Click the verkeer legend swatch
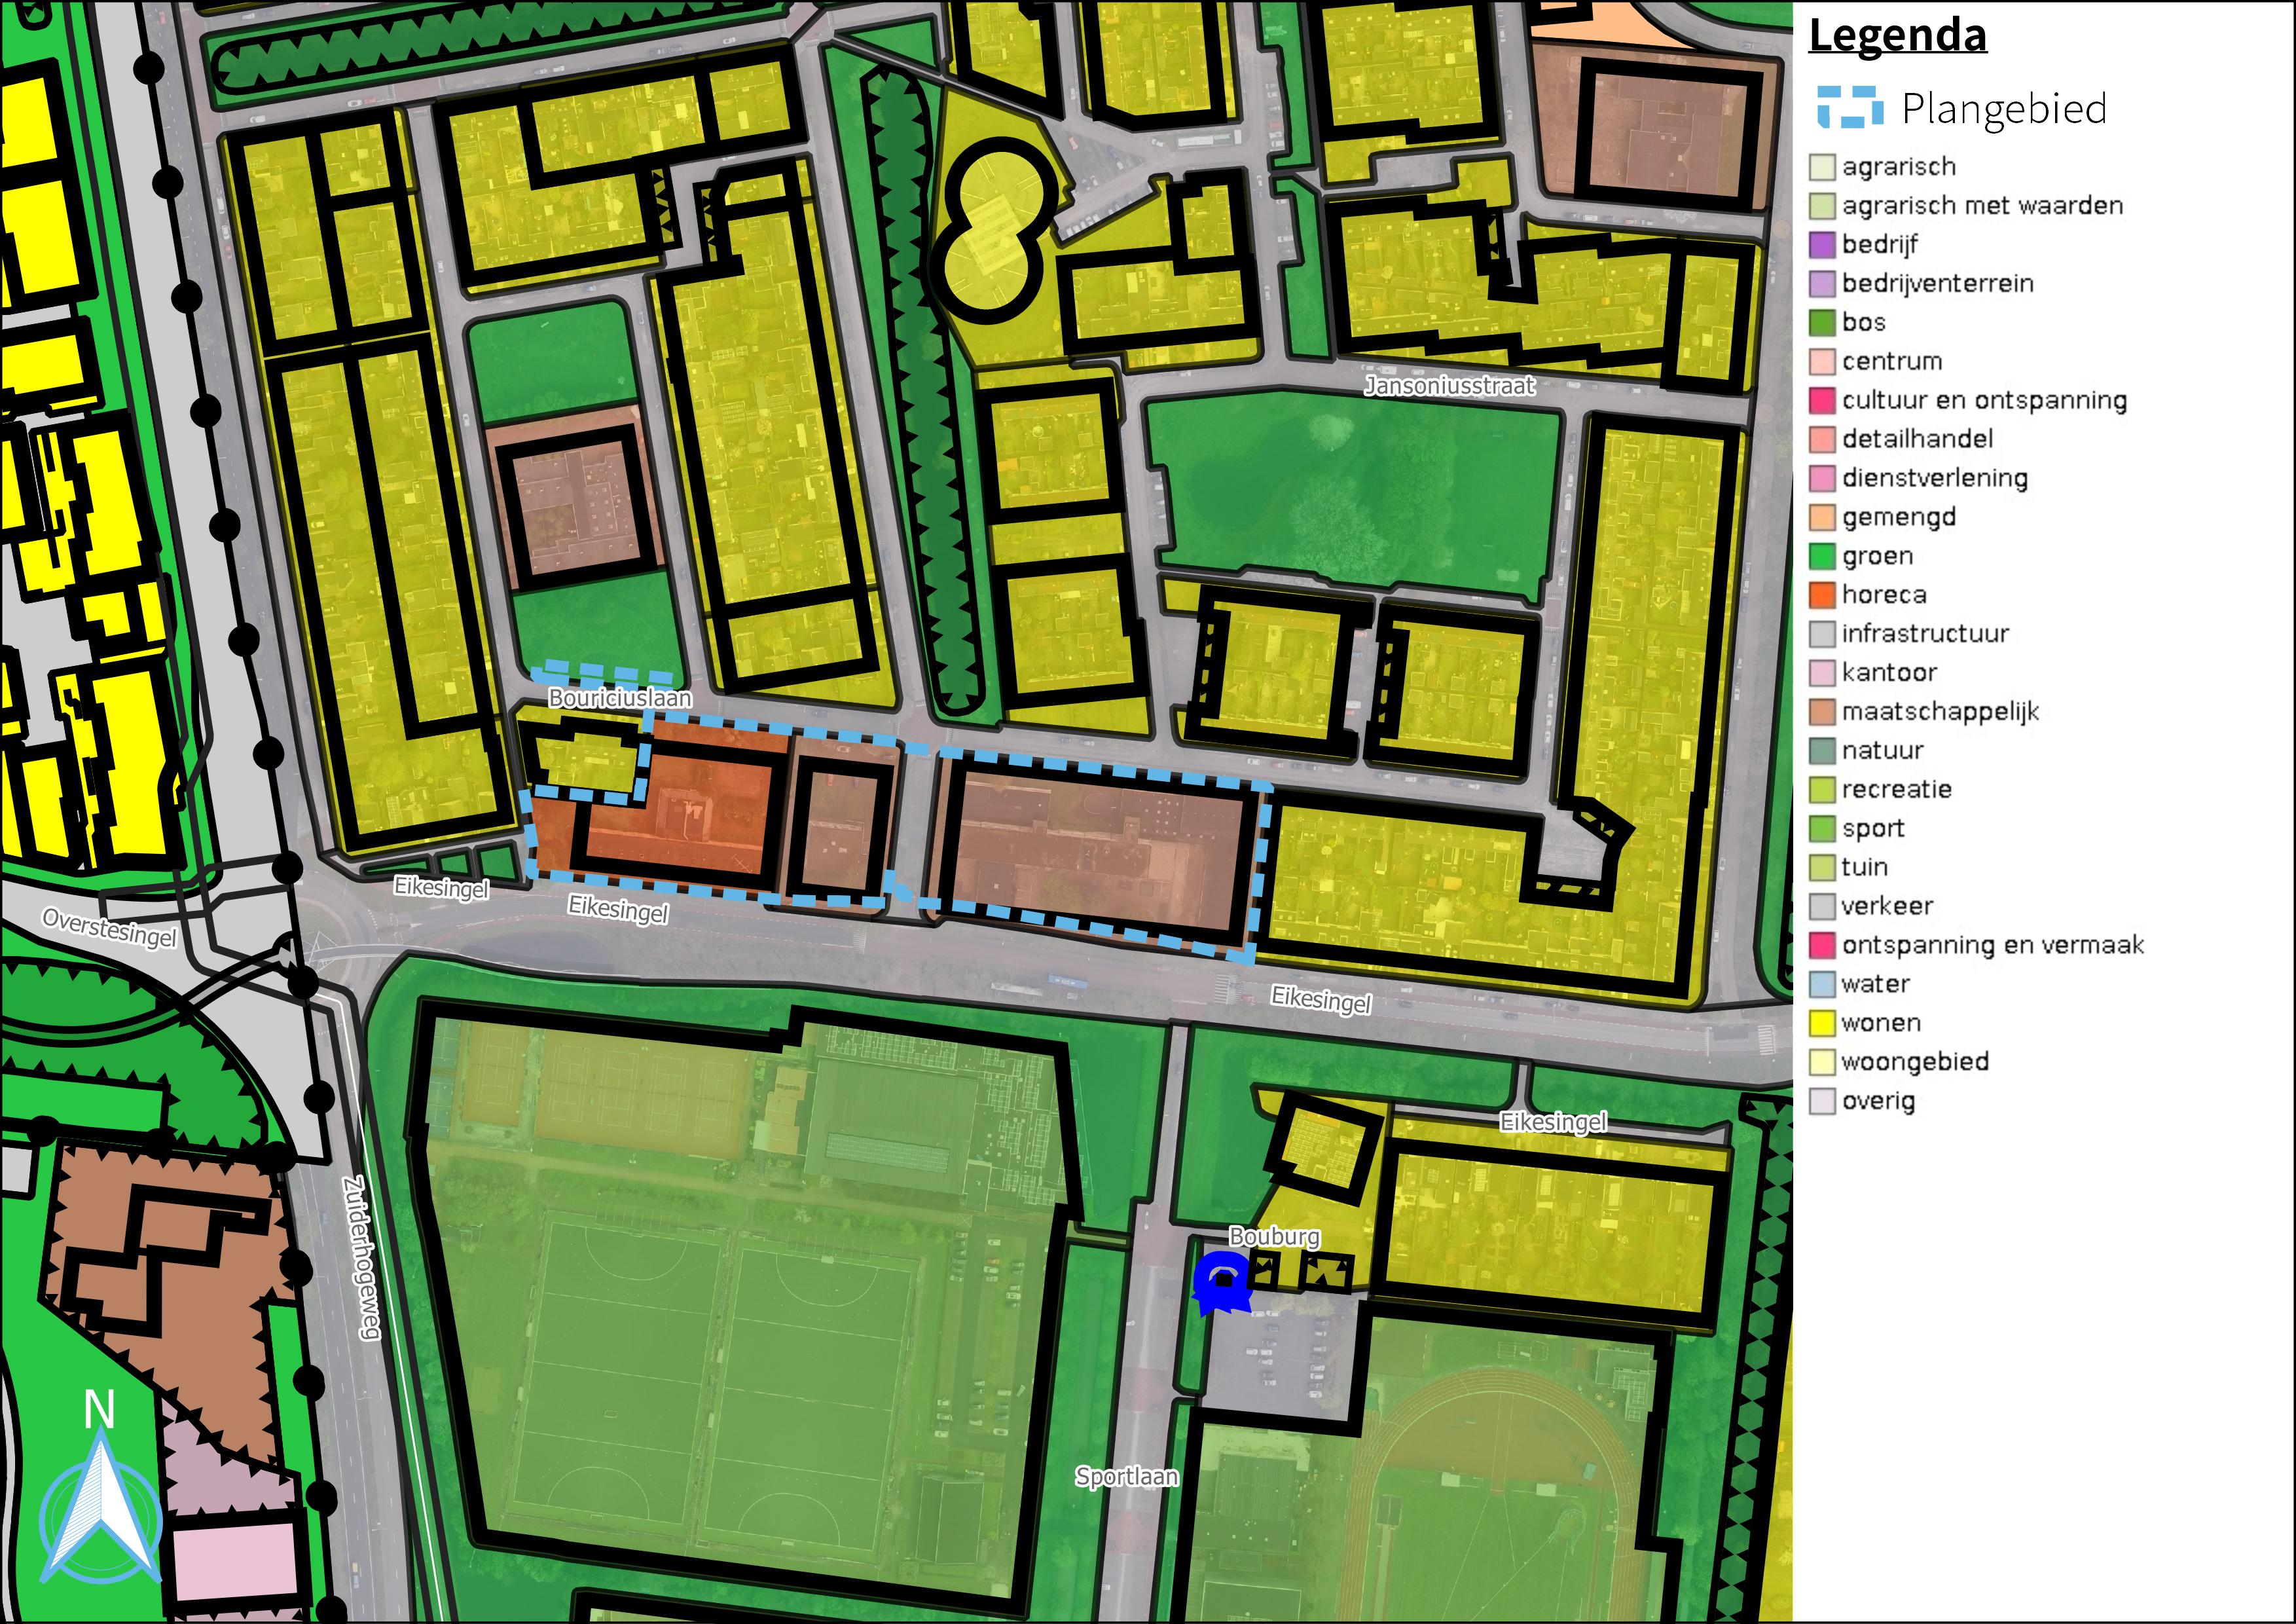 [1822, 907]
